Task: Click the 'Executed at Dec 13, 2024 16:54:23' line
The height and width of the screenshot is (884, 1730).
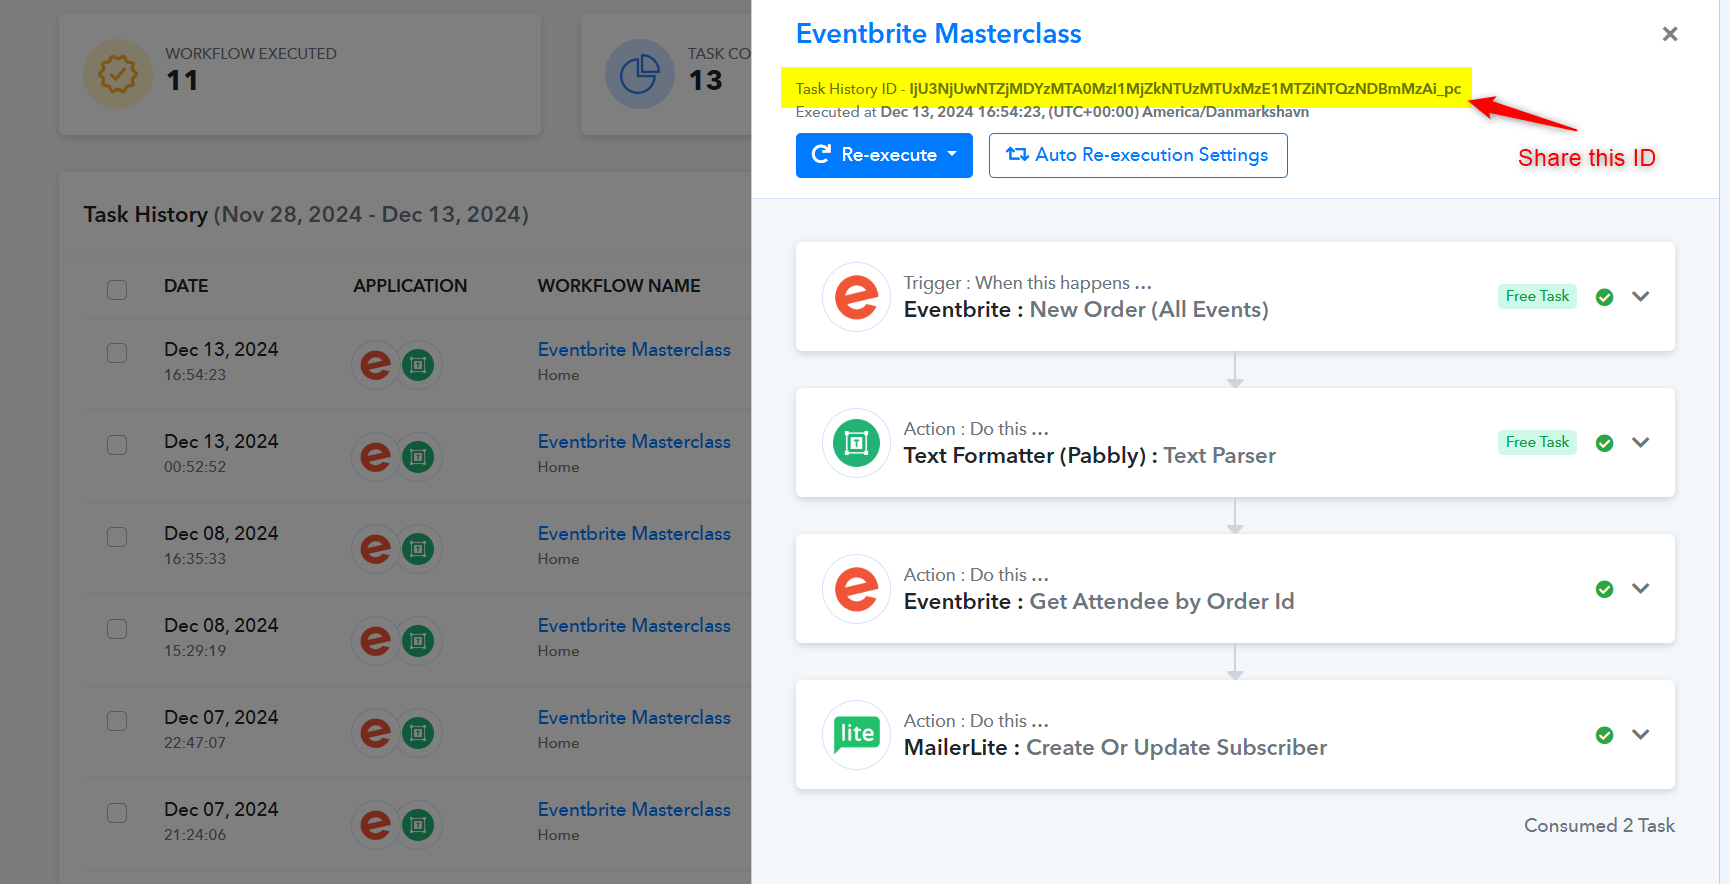Action: (1052, 112)
